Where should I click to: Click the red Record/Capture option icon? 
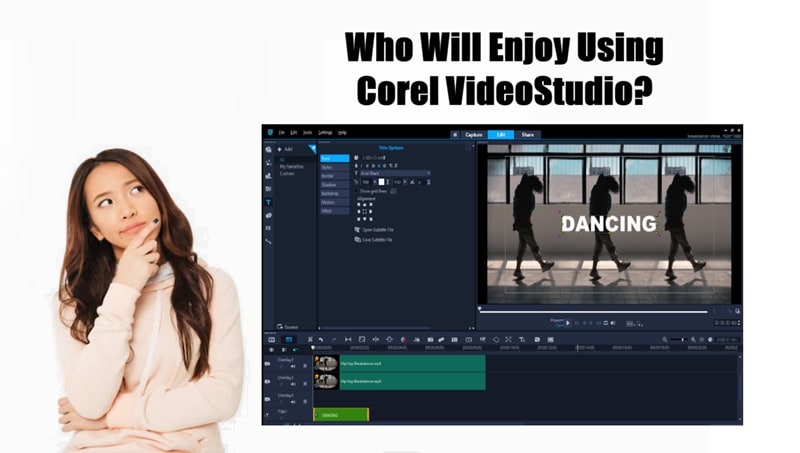403,339
